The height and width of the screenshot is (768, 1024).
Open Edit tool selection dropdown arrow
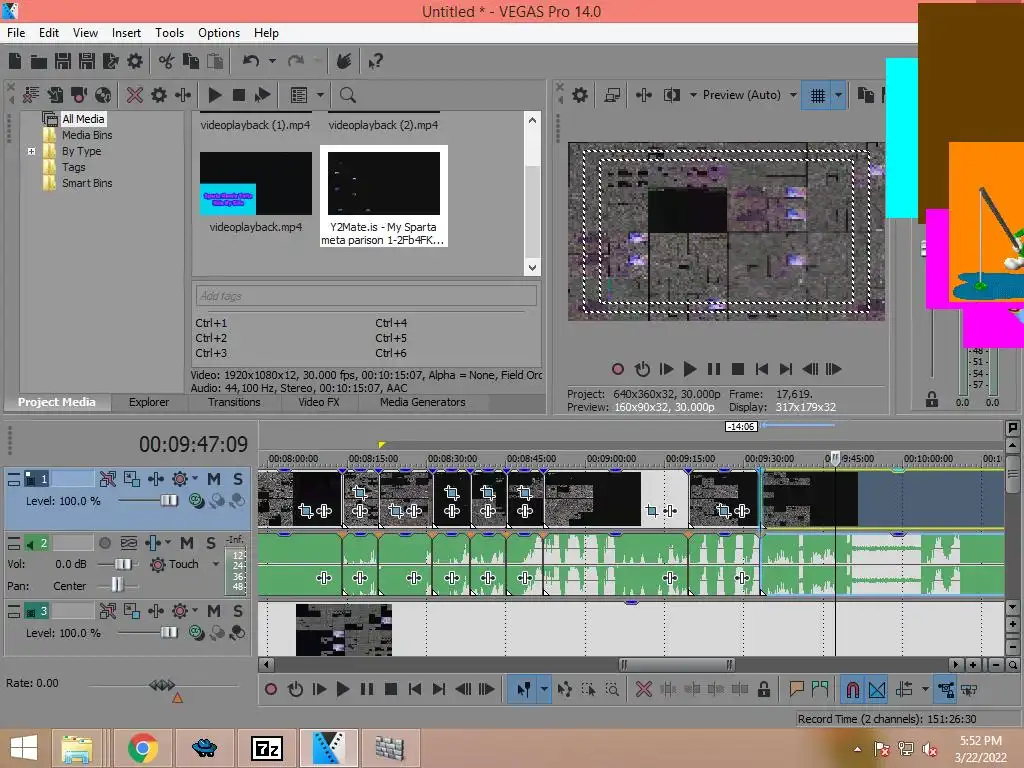click(x=544, y=690)
